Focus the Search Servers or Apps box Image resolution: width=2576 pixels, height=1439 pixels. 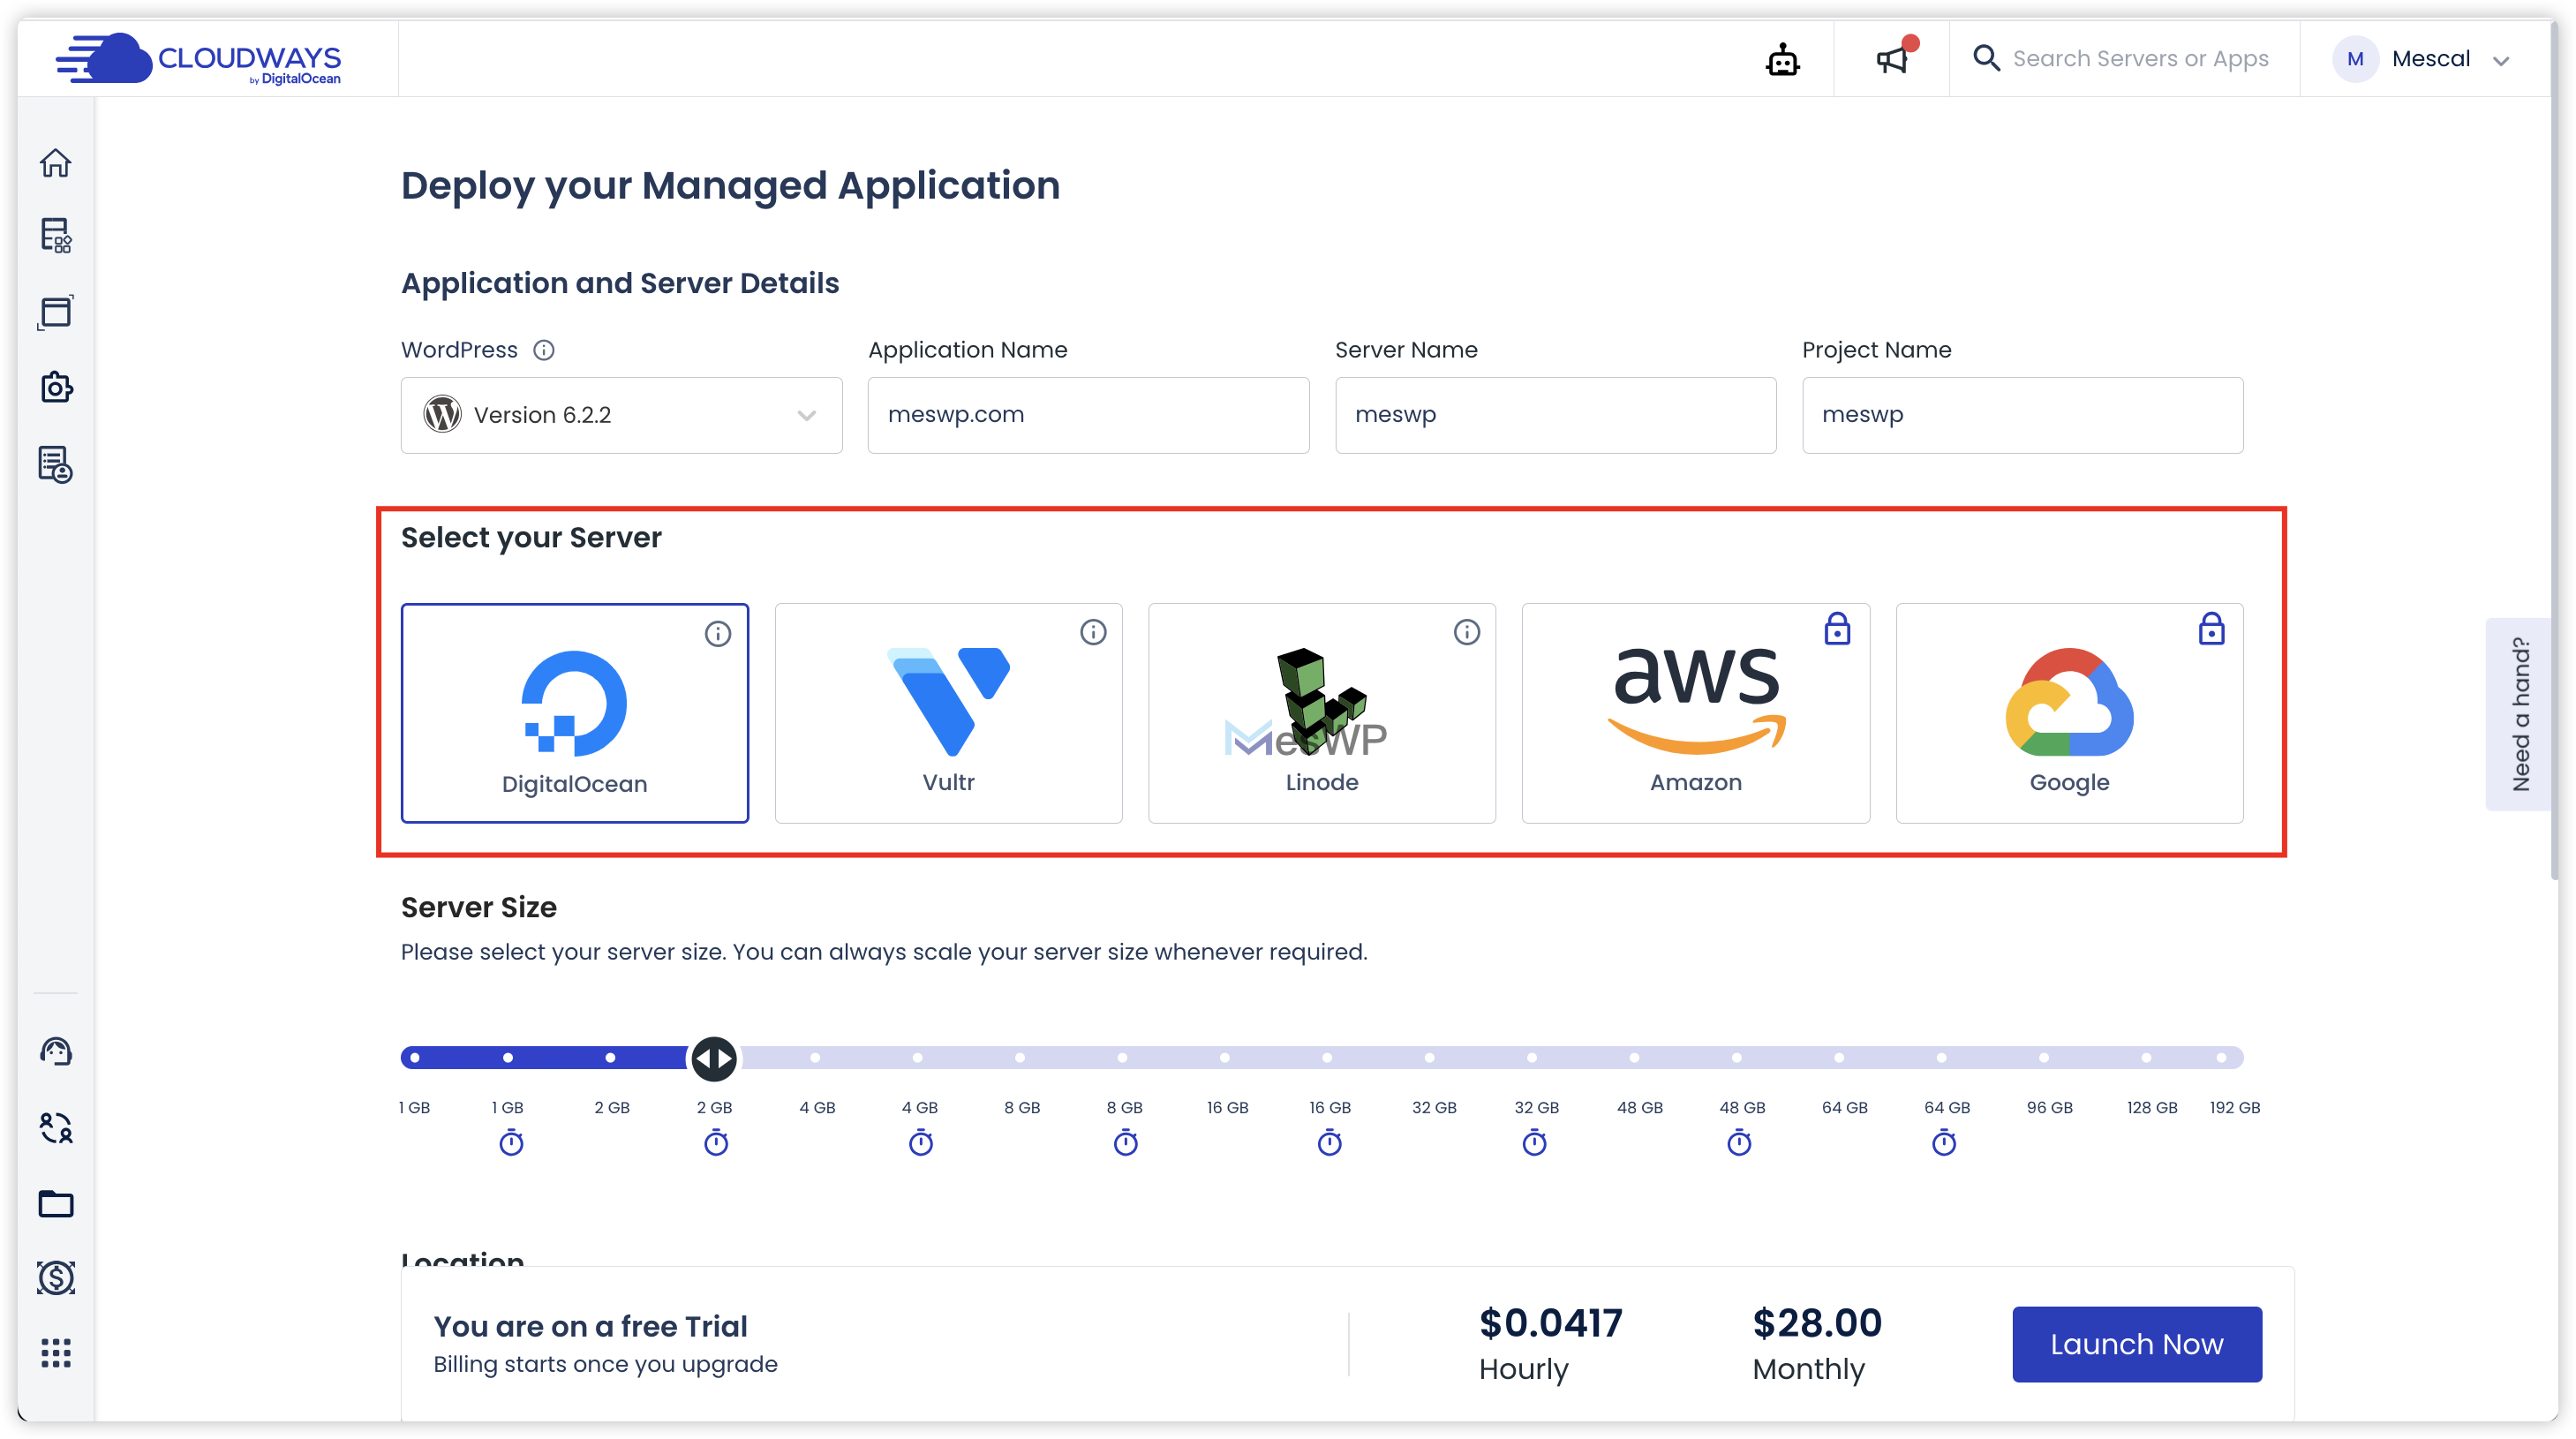coord(2140,59)
